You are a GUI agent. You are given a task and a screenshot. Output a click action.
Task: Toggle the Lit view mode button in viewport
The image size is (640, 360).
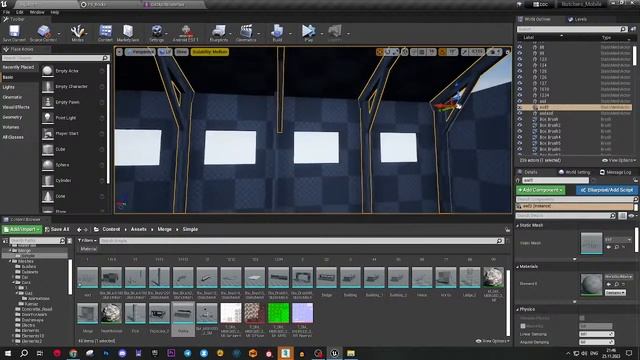click(x=165, y=52)
